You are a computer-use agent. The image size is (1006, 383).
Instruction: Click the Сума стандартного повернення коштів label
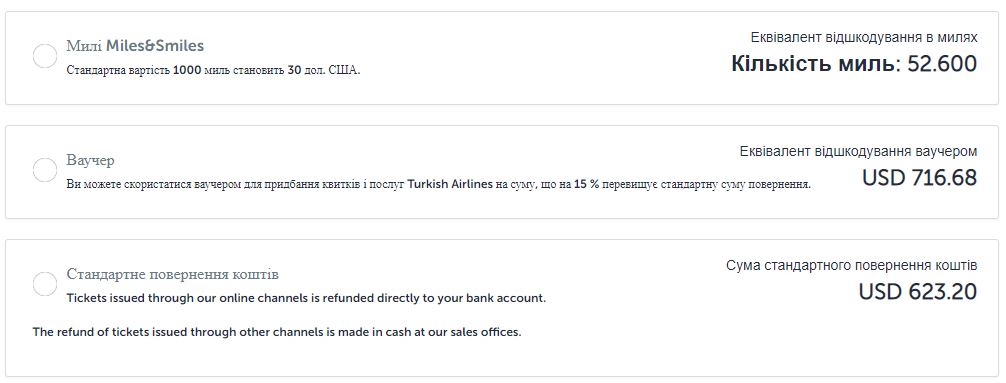[x=852, y=266]
